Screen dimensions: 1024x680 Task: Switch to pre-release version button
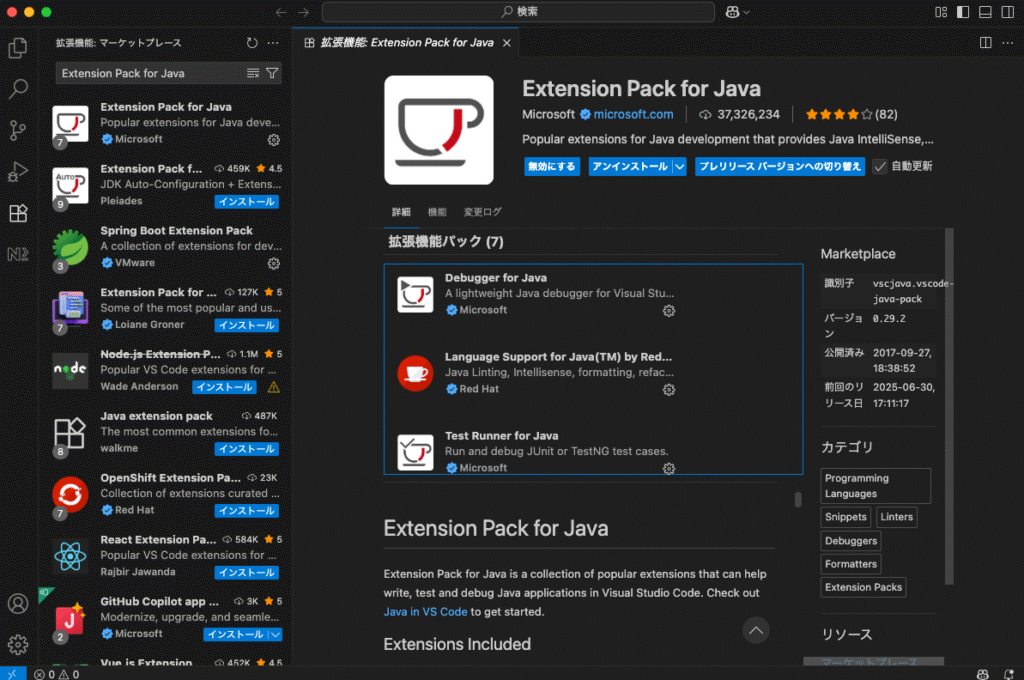coord(780,167)
